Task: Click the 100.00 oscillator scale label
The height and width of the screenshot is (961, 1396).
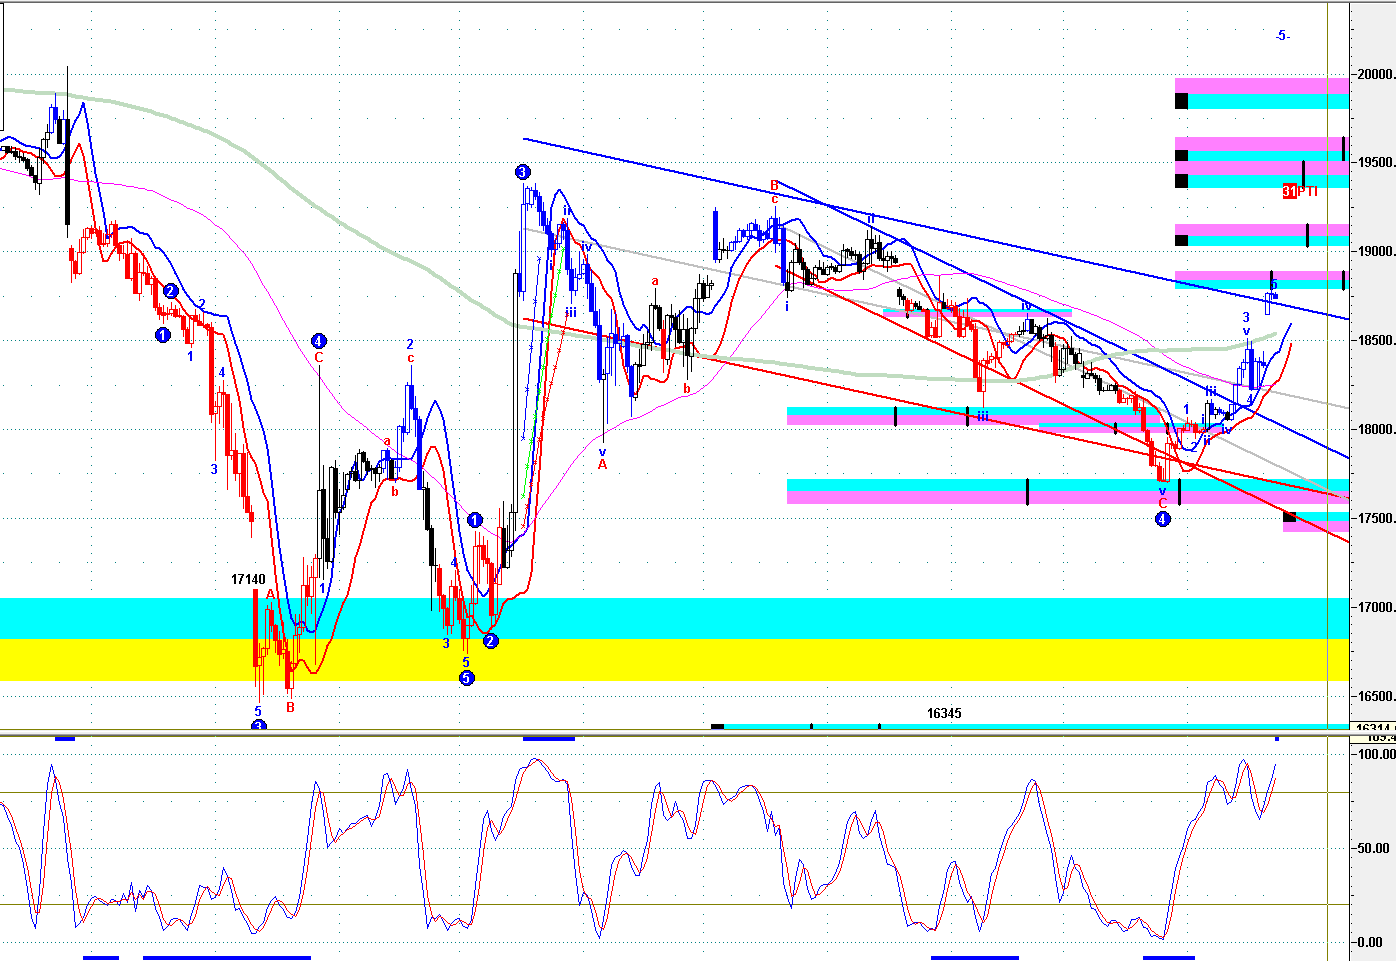Action: [x=1376, y=754]
